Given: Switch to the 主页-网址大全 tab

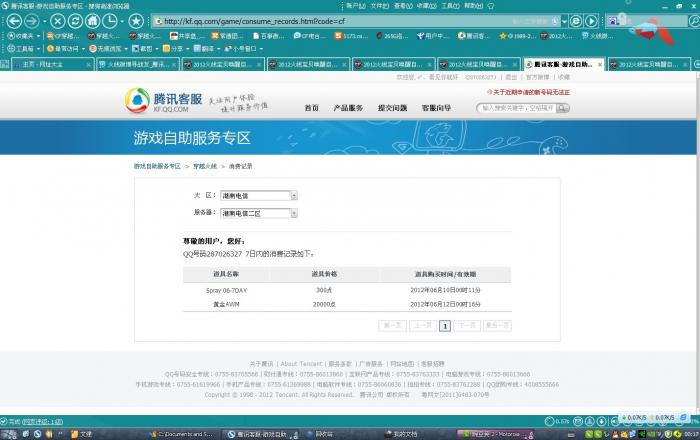Looking at the screenshot, I should coord(53,64).
